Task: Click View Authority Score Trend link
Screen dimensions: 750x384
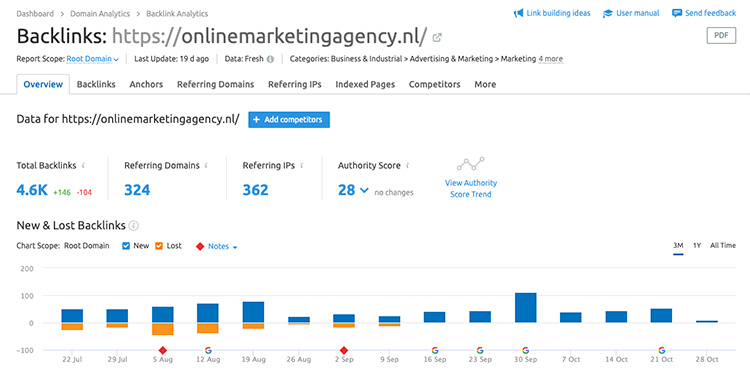Action: pos(471,188)
